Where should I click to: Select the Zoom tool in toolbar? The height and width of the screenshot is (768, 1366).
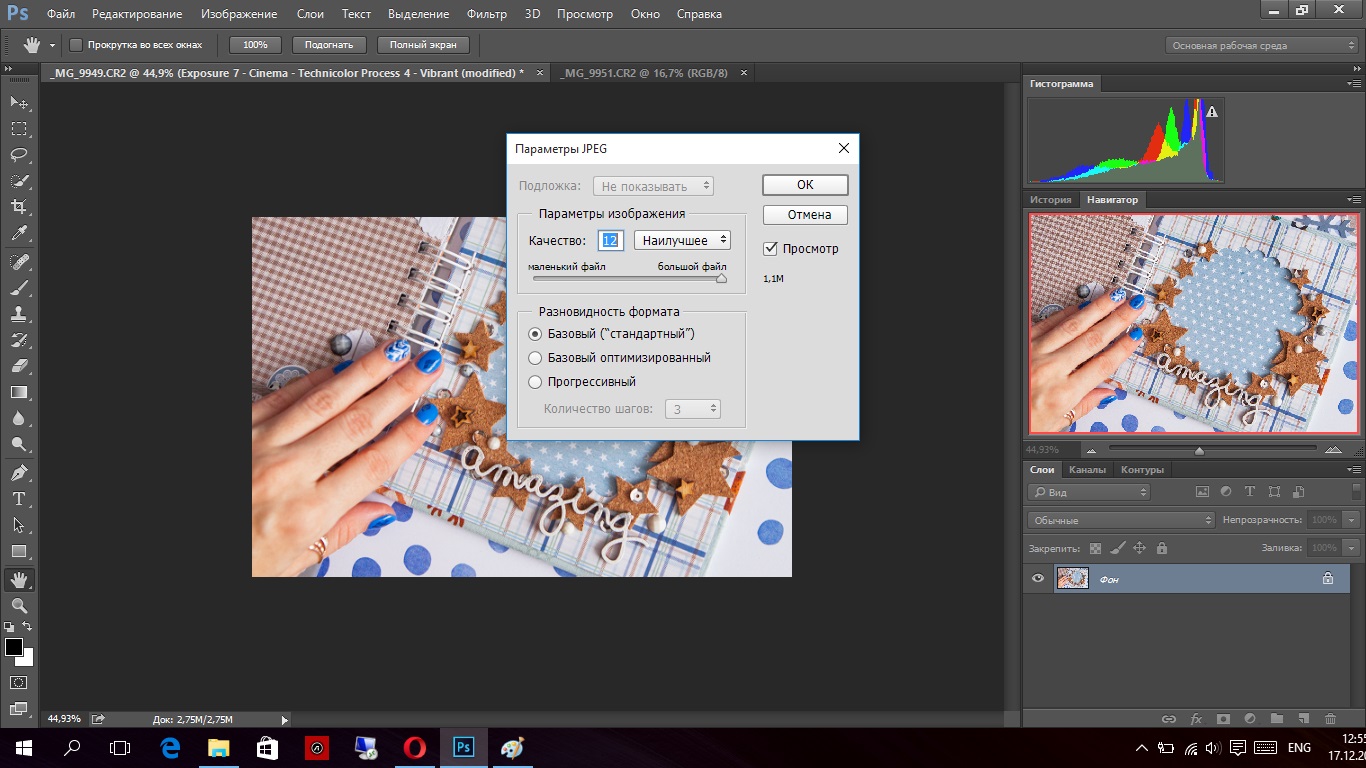click(x=19, y=606)
